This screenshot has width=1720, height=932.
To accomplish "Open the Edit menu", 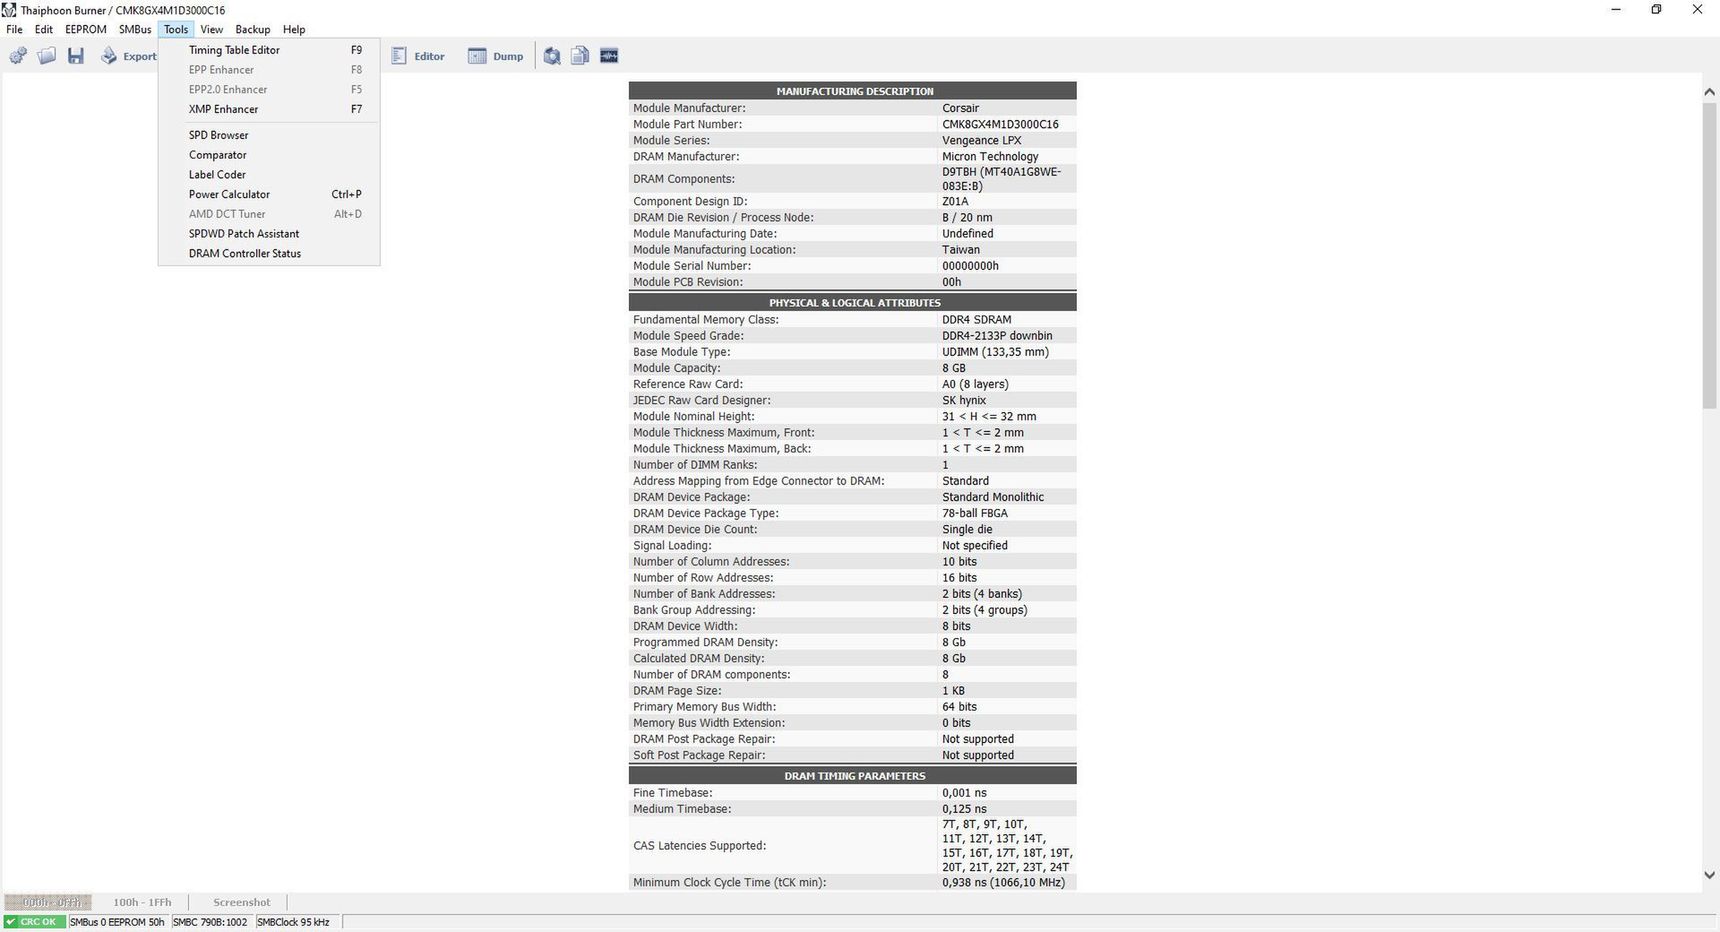I will pos(44,29).
